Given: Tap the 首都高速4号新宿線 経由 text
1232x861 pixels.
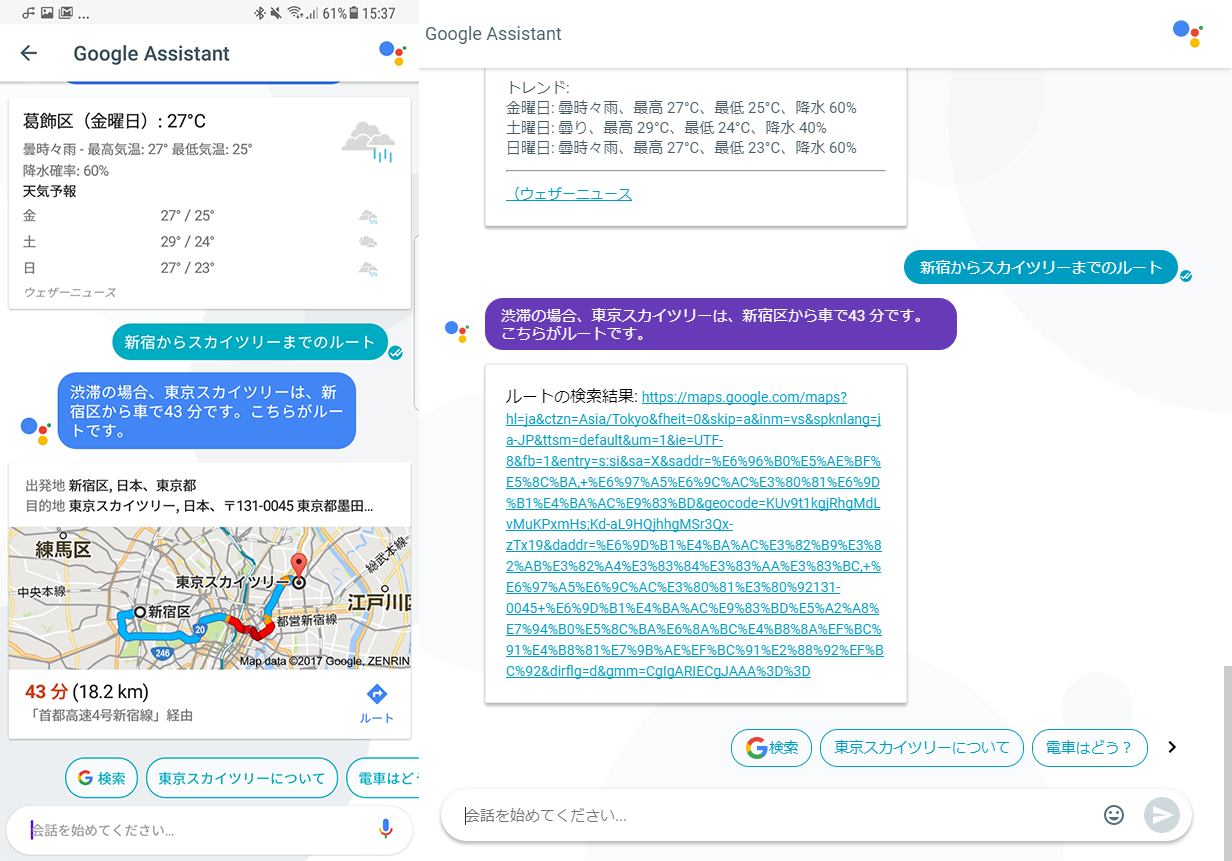Looking at the screenshot, I should (109, 715).
